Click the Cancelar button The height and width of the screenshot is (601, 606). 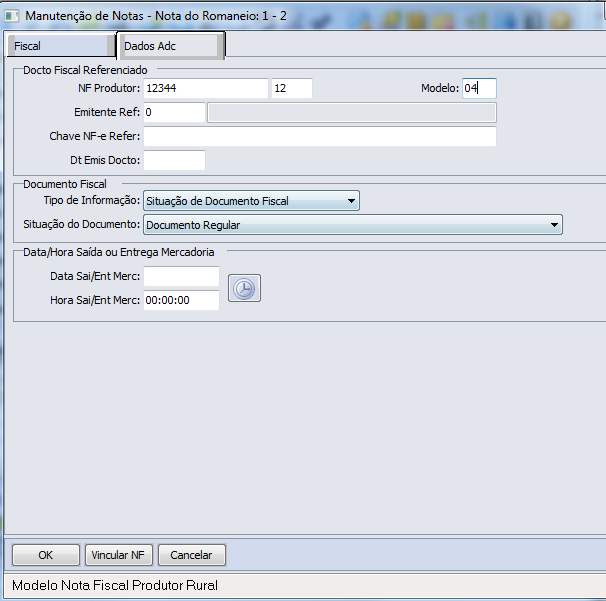(x=192, y=555)
